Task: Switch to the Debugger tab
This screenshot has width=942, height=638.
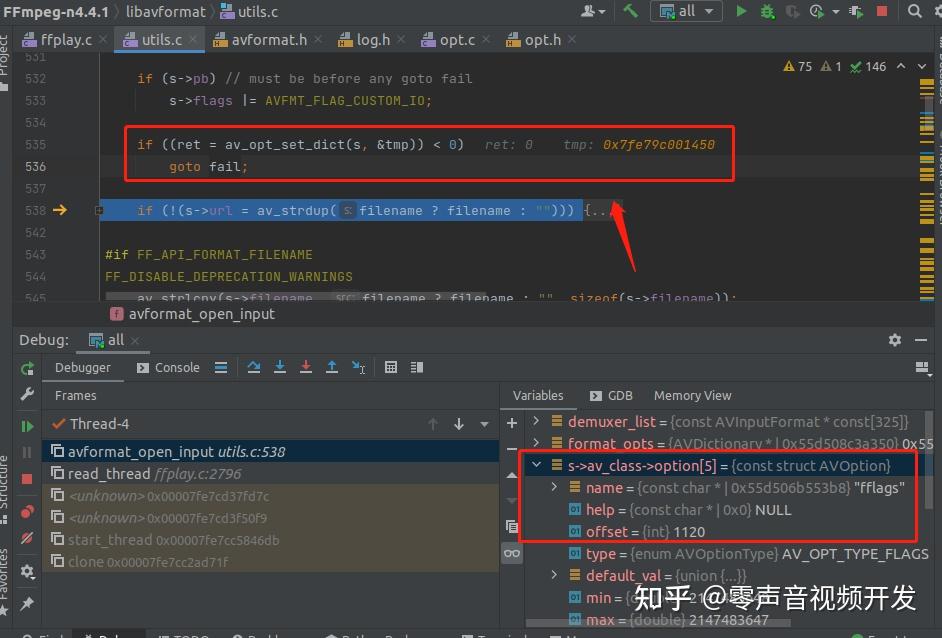Action: pos(83,368)
